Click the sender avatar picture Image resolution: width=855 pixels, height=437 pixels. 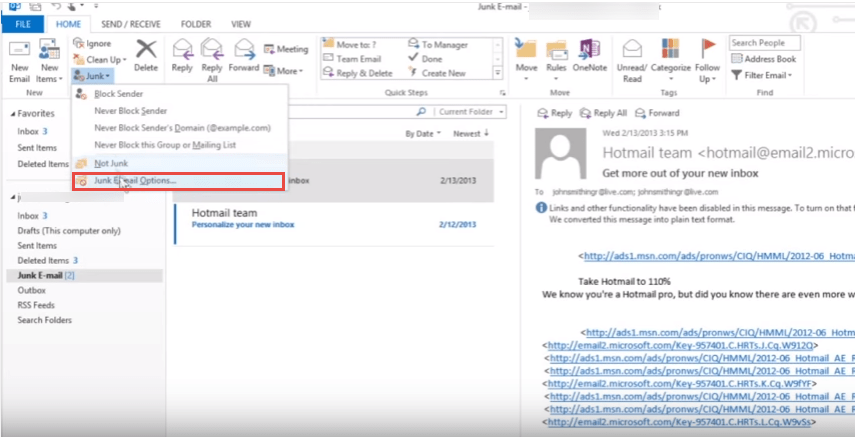[561, 155]
